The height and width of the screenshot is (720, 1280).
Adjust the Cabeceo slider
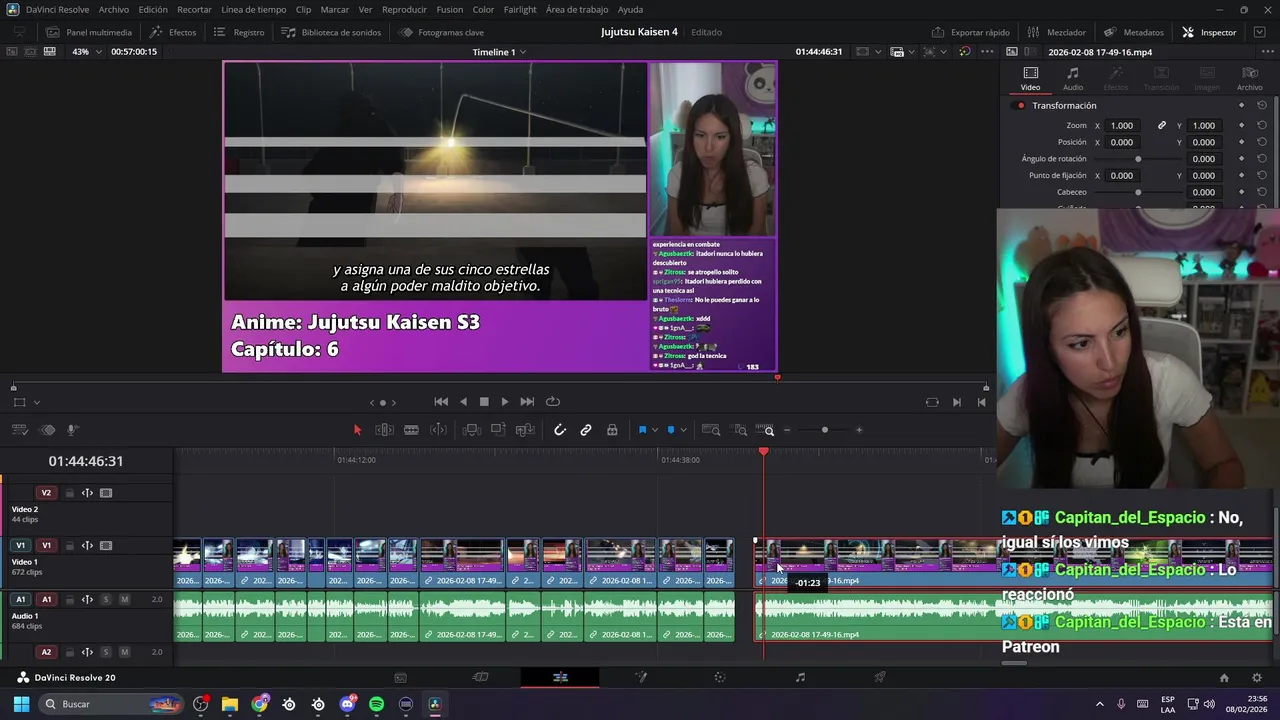coord(1138,192)
